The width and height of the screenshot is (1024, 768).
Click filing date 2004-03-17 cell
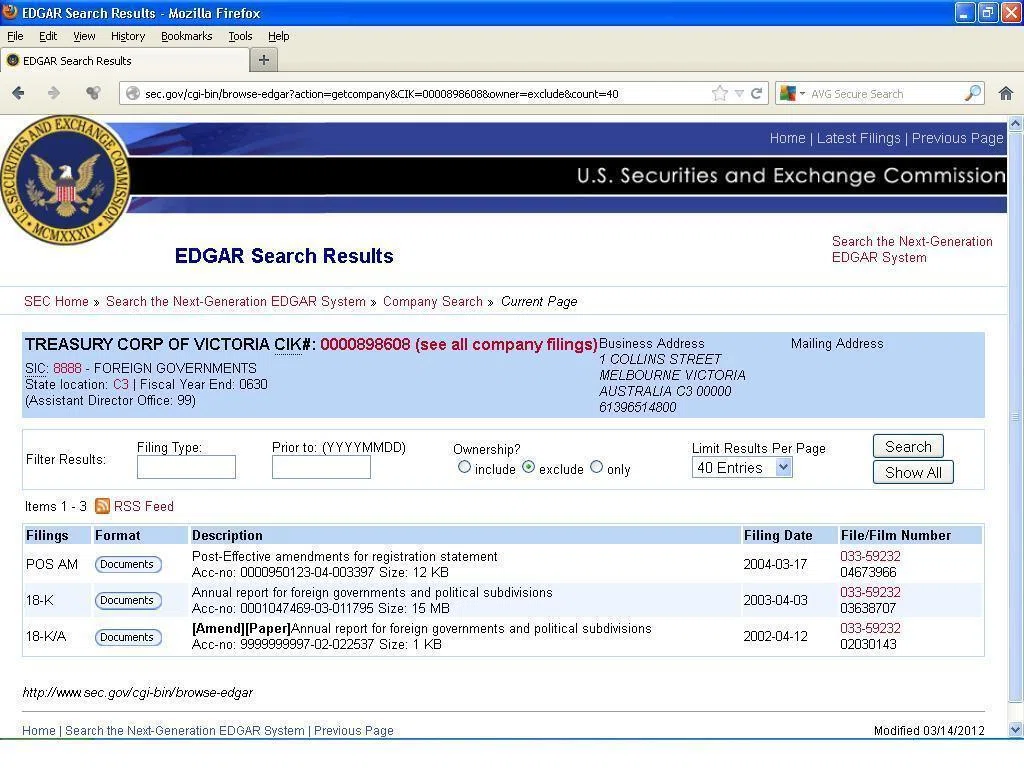coord(775,564)
